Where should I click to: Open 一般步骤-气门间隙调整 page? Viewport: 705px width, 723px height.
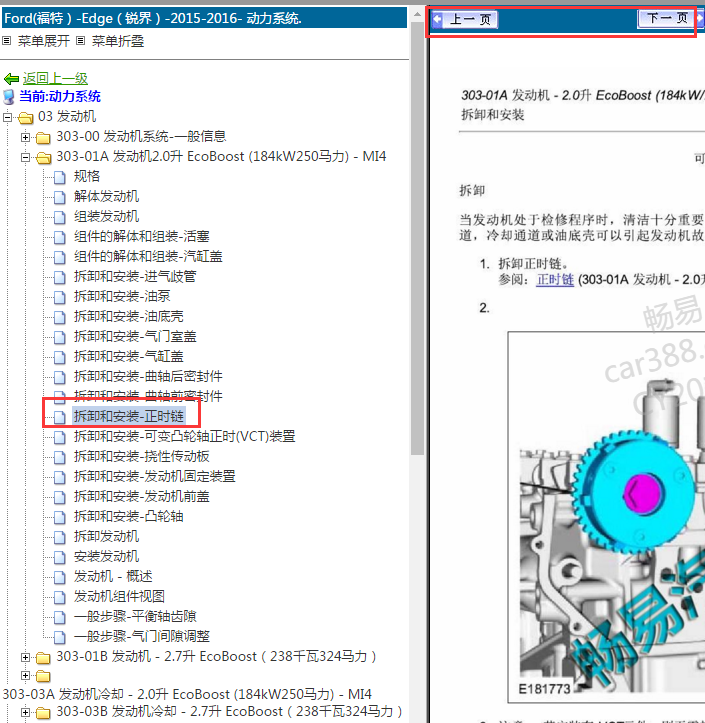[142, 636]
